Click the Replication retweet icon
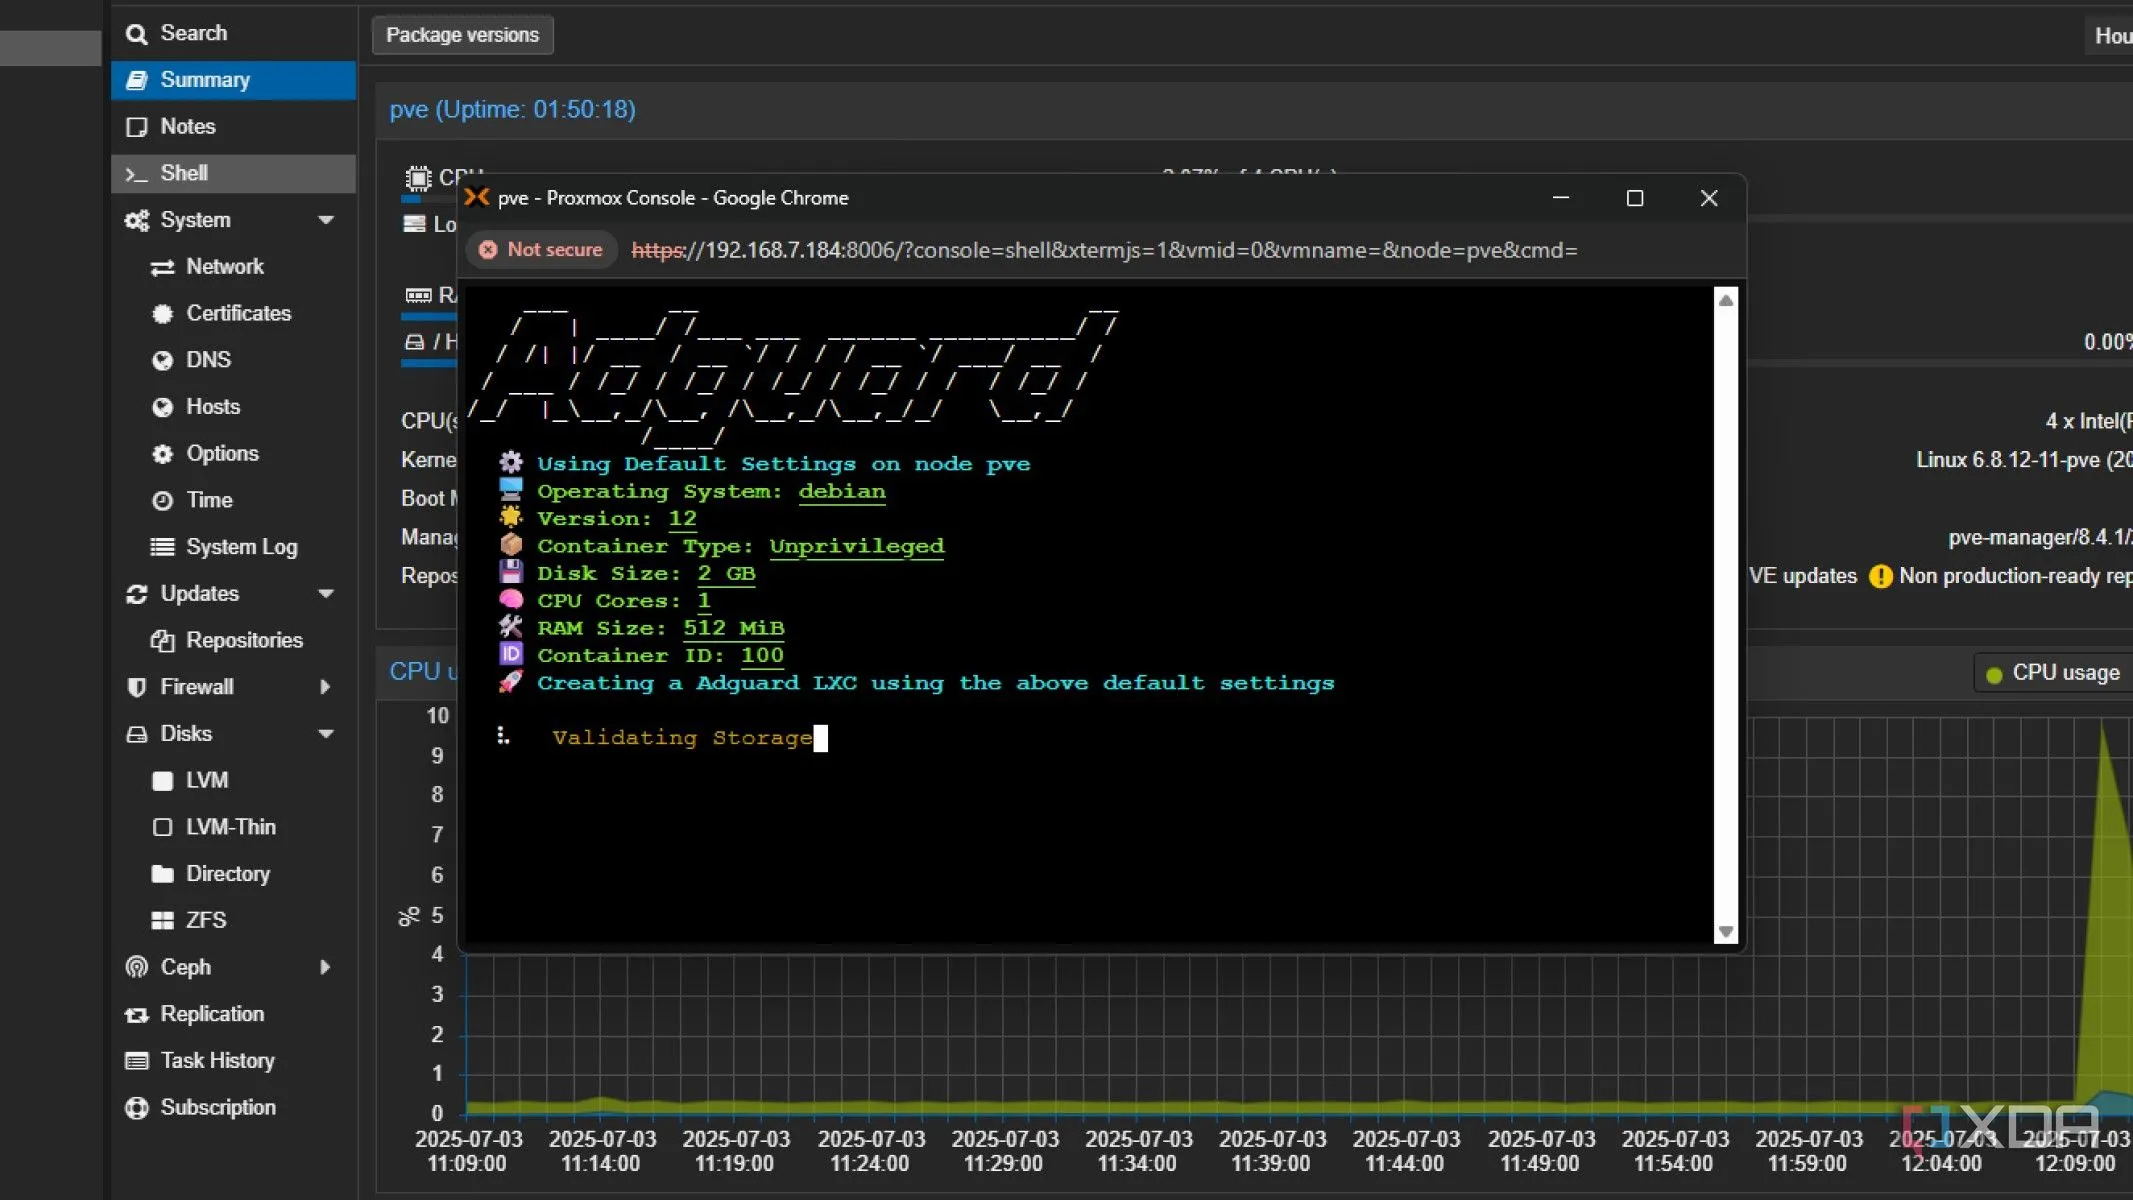The height and width of the screenshot is (1200, 2133). [x=136, y=1015]
